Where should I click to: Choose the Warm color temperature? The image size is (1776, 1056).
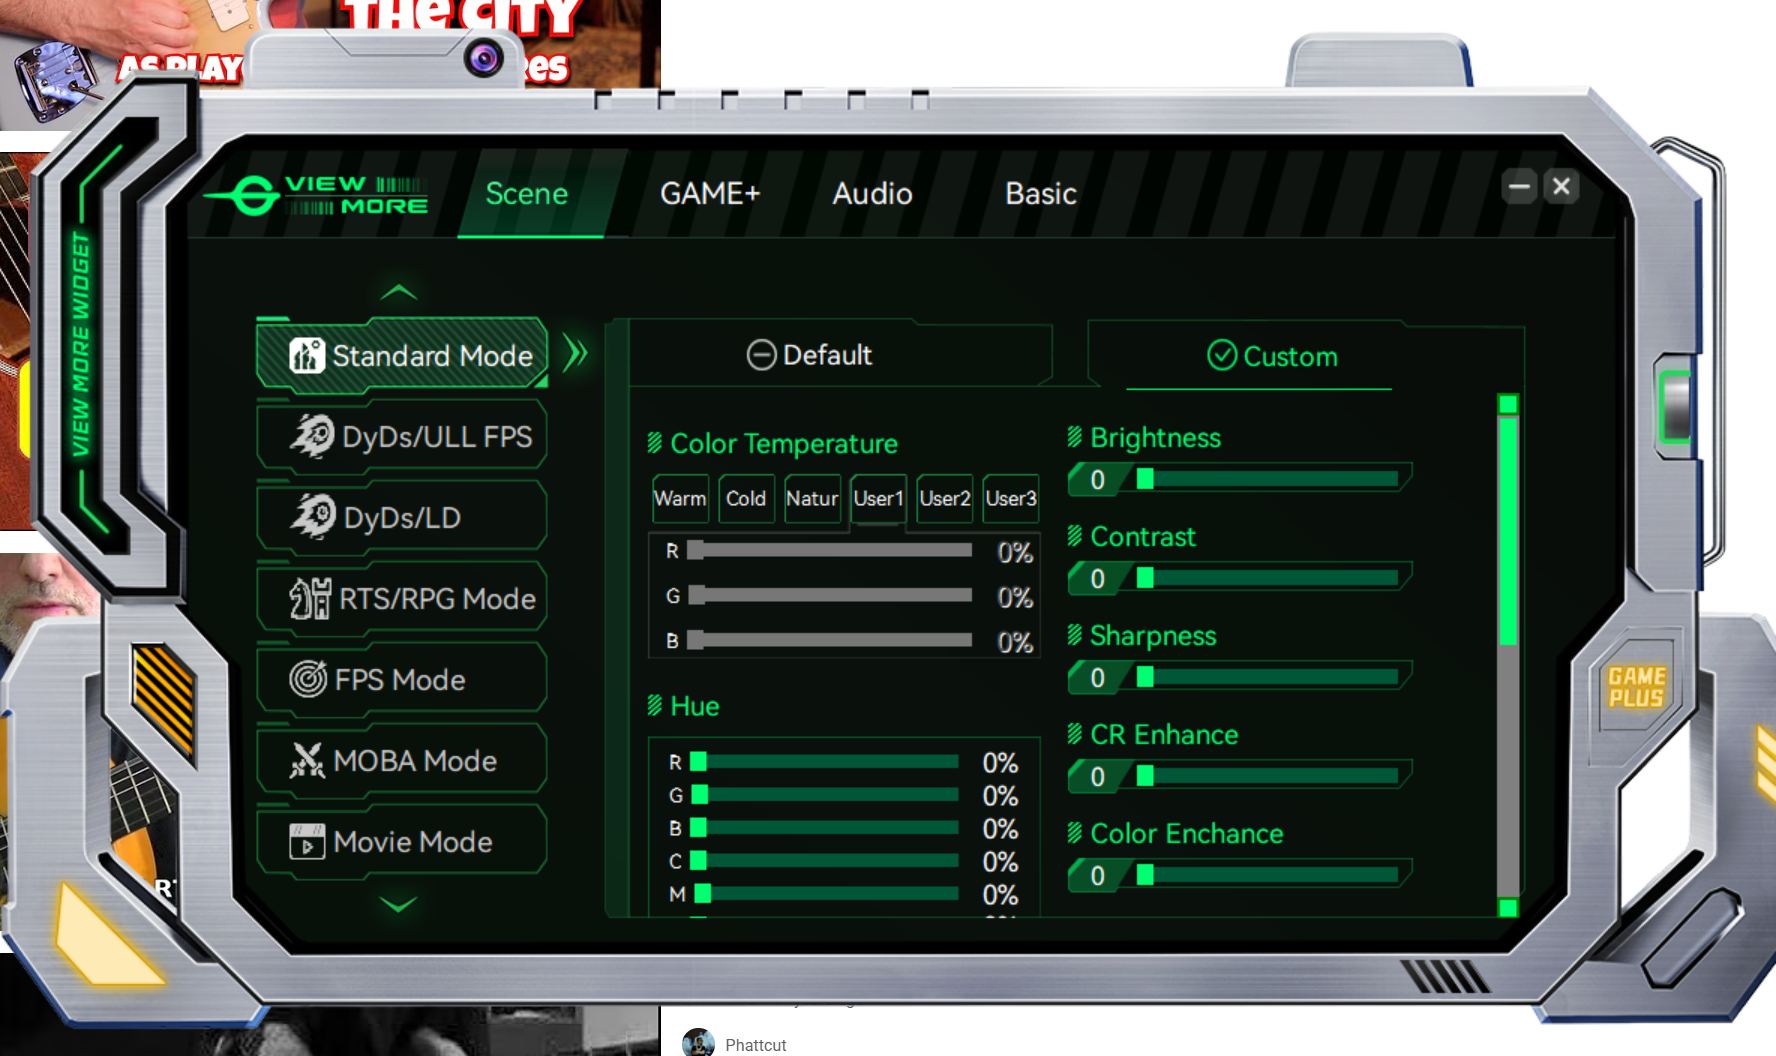pos(680,498)
